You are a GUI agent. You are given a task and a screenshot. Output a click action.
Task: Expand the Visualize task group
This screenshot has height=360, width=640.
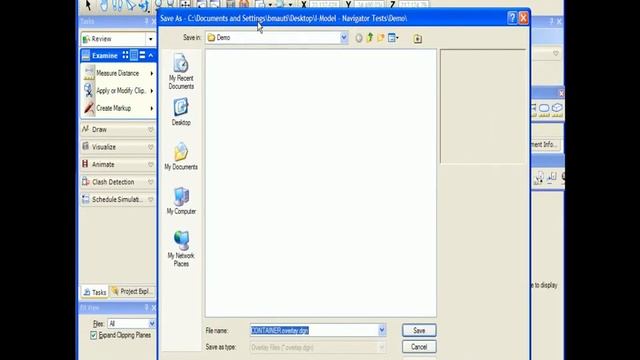coord(151,147)
